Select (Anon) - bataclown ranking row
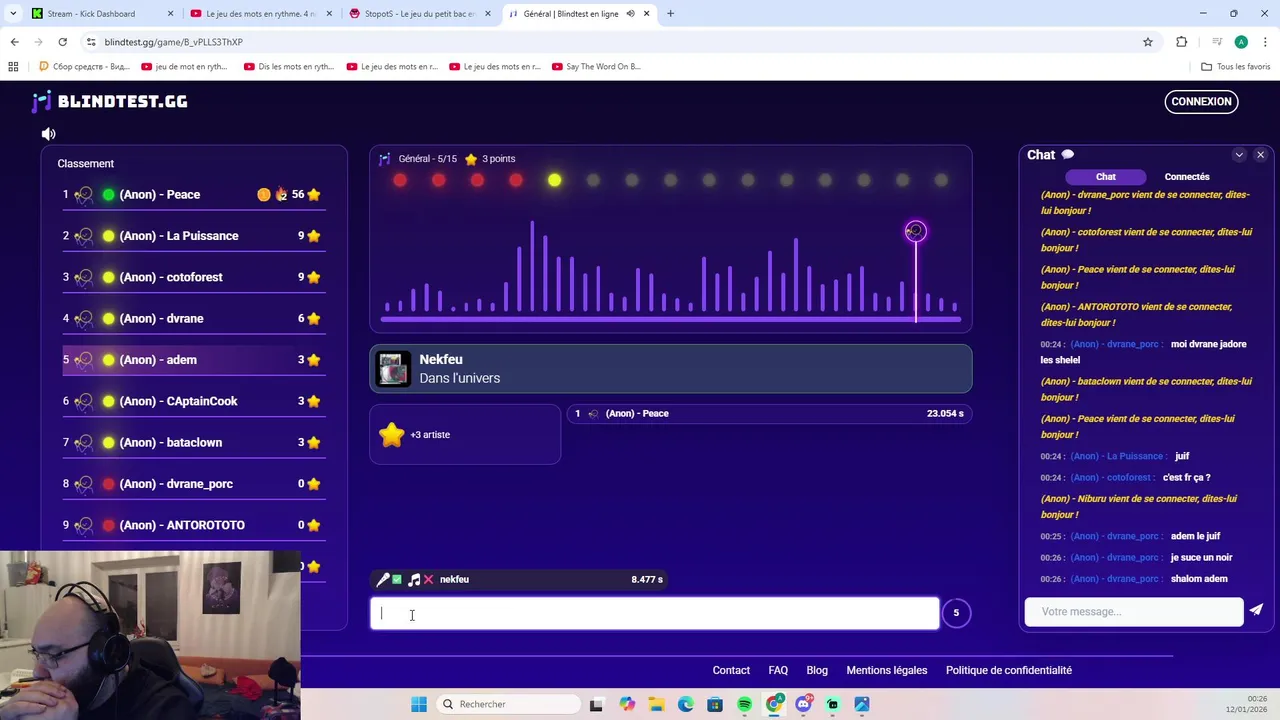 [193, 442]
